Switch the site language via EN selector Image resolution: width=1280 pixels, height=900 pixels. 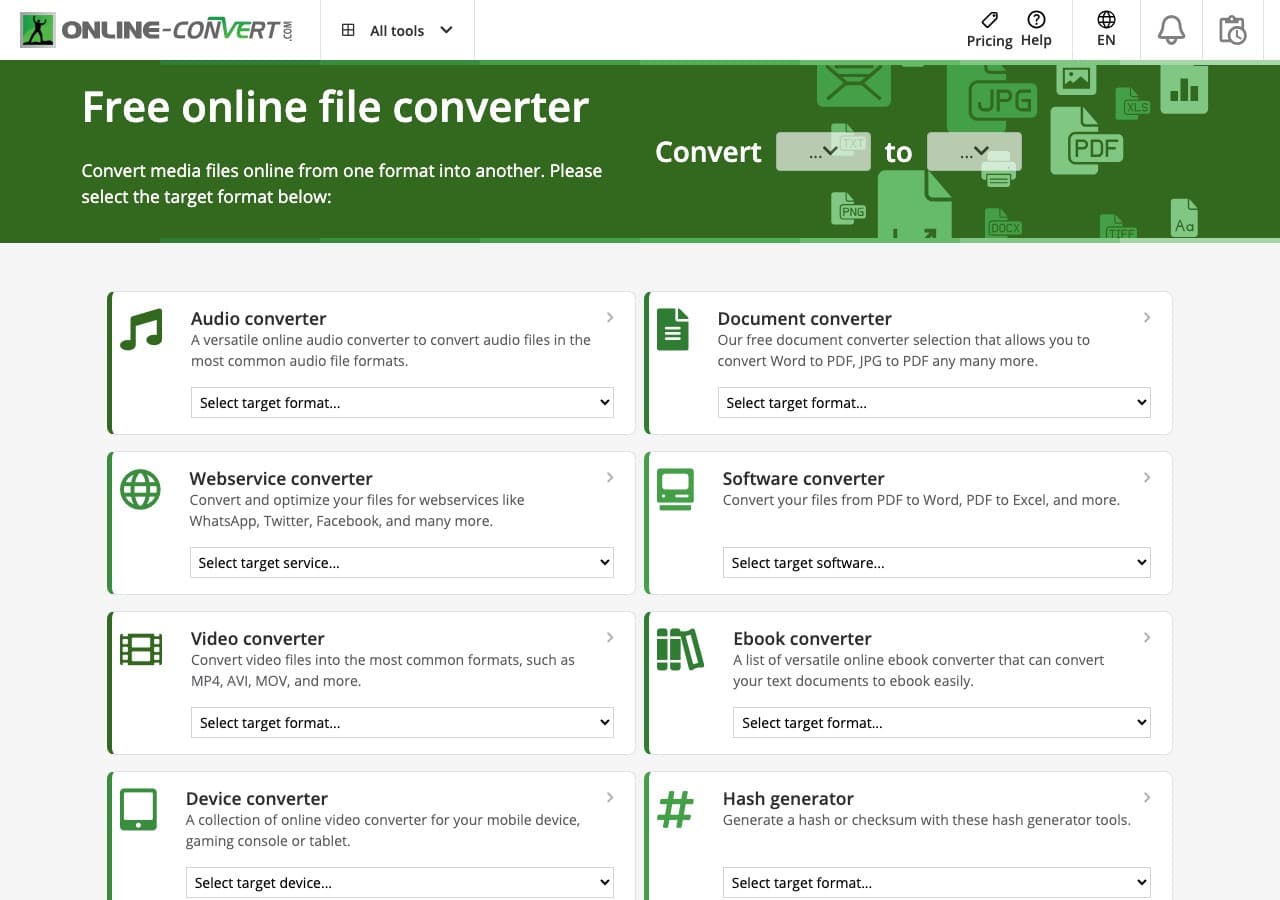point(1105,29)
